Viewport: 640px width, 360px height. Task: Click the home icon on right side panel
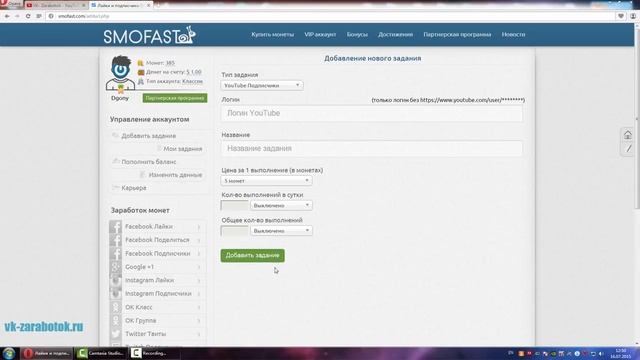coord(628,135)
